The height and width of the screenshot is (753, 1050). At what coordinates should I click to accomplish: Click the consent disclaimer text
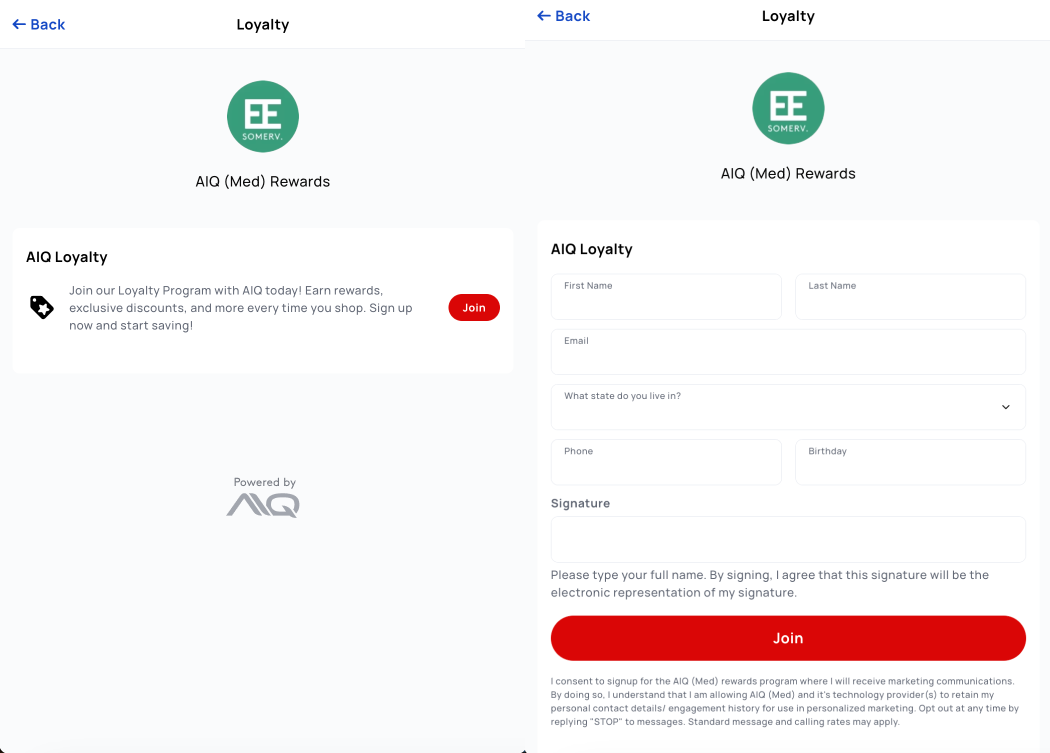[x=785, y=701]
